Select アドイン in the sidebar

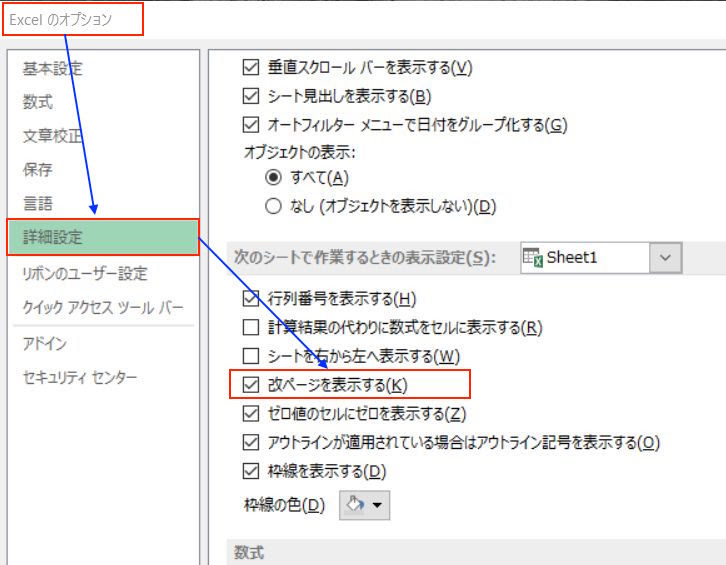pos(44,343)
